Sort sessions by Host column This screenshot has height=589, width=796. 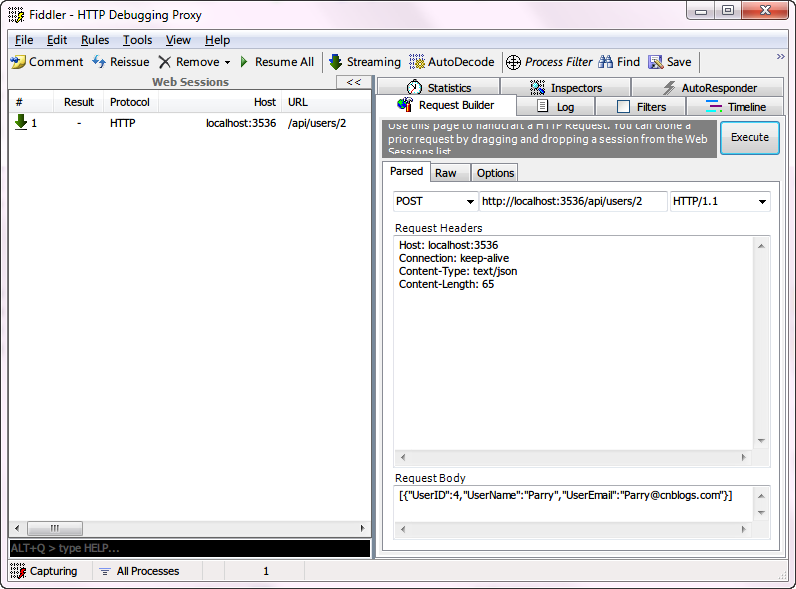coord(220,102)
